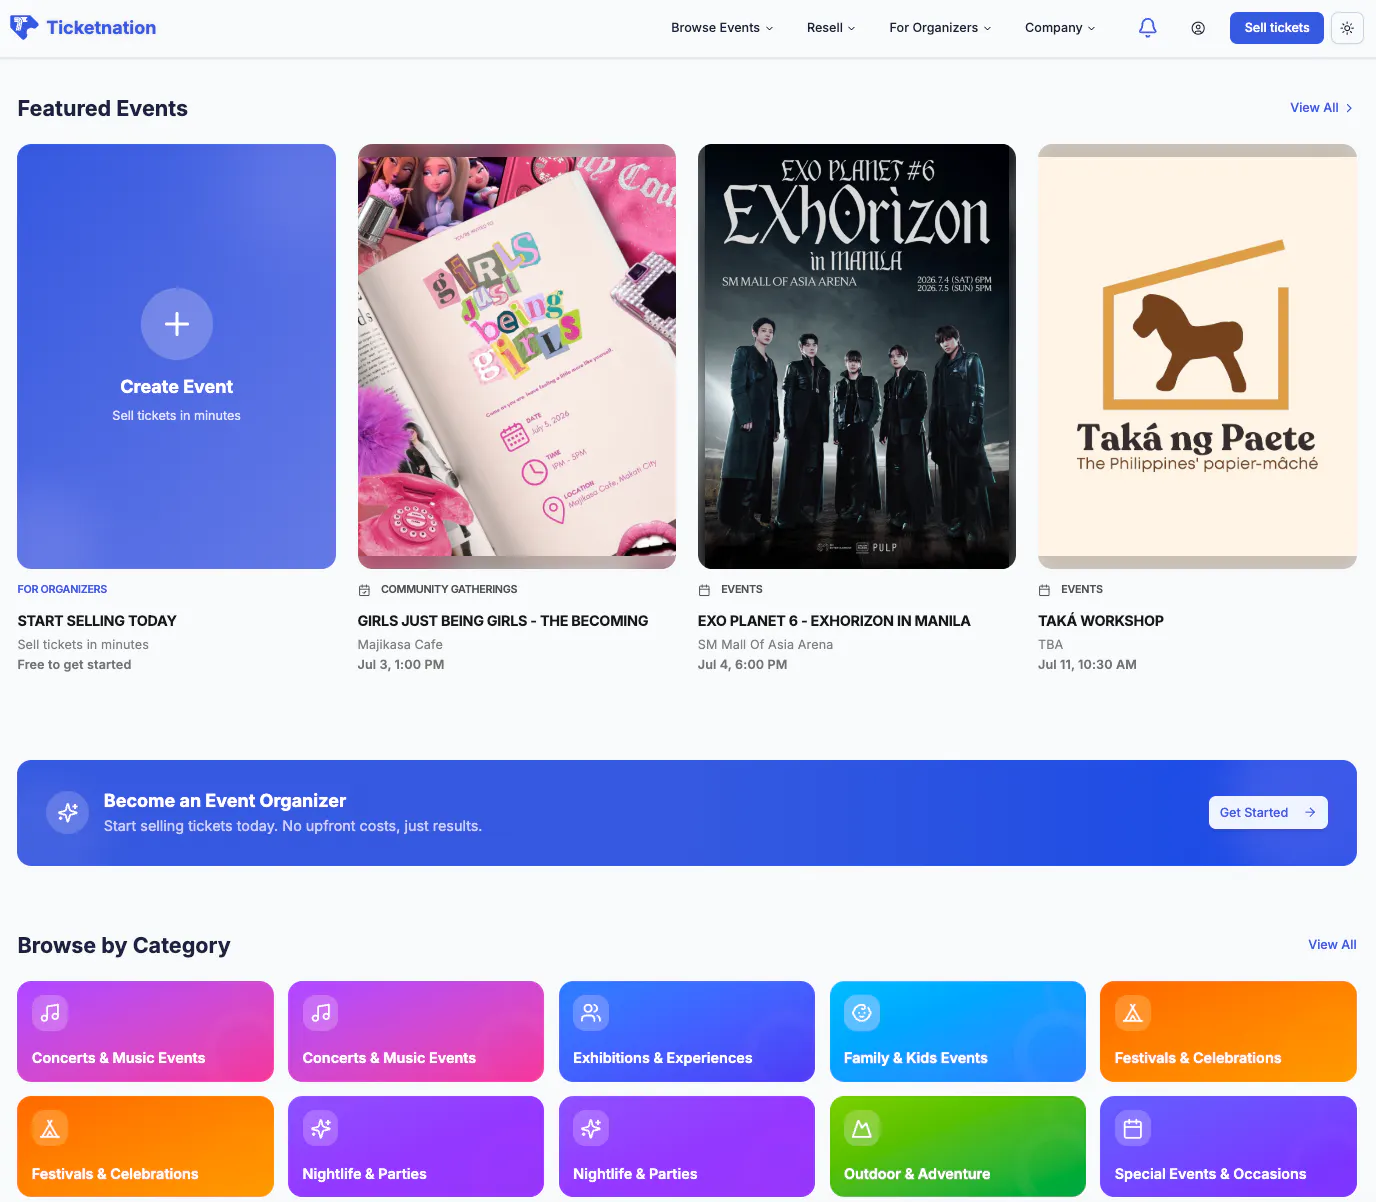Click the Majikasa Cafe venue text

(400, 645)
